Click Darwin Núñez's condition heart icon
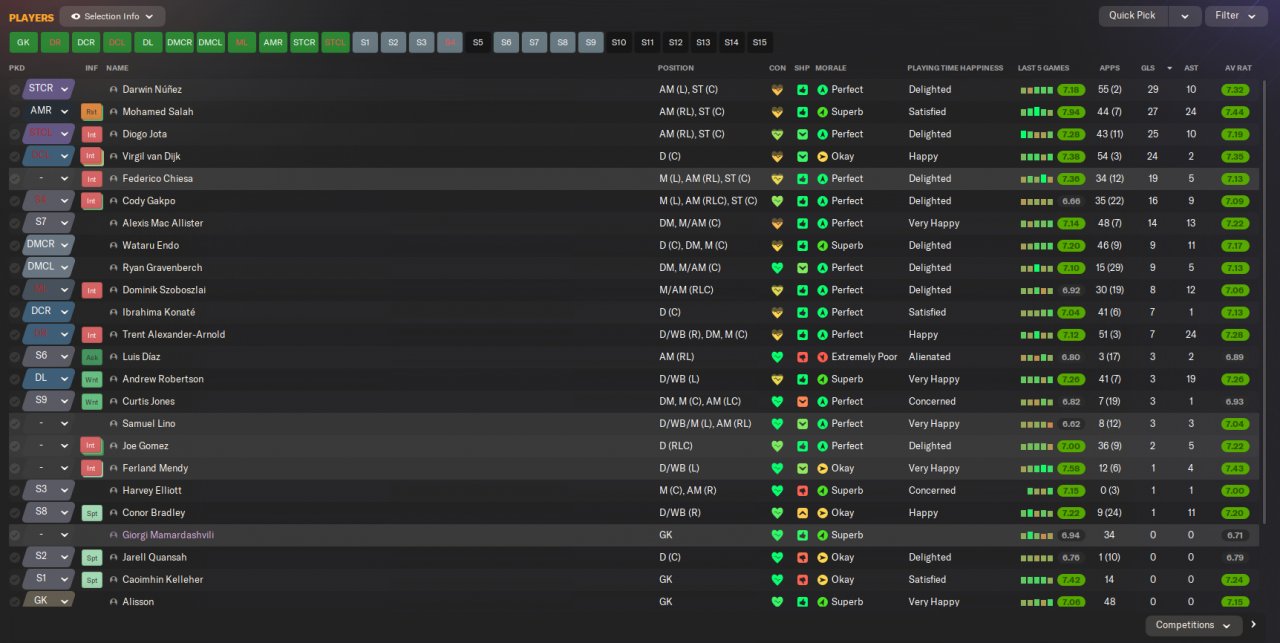 (777, 90)
